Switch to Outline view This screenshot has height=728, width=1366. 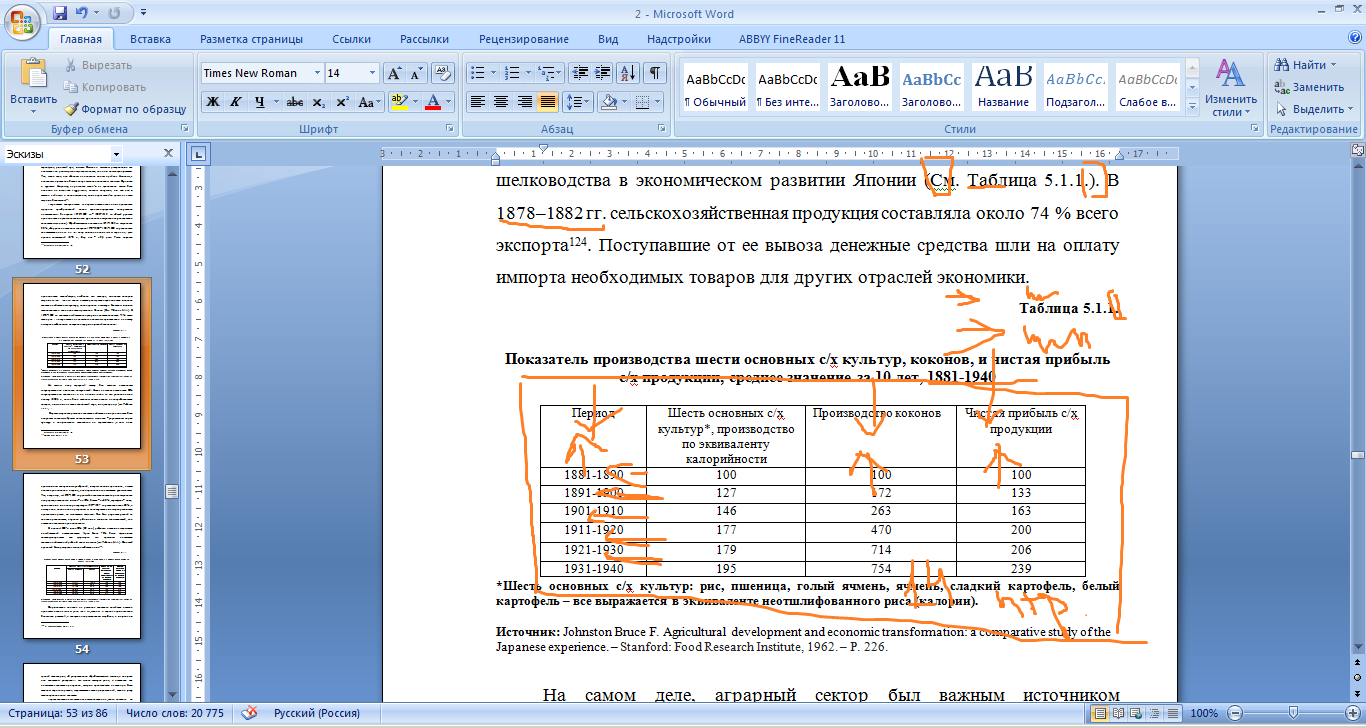(1155, 713)
